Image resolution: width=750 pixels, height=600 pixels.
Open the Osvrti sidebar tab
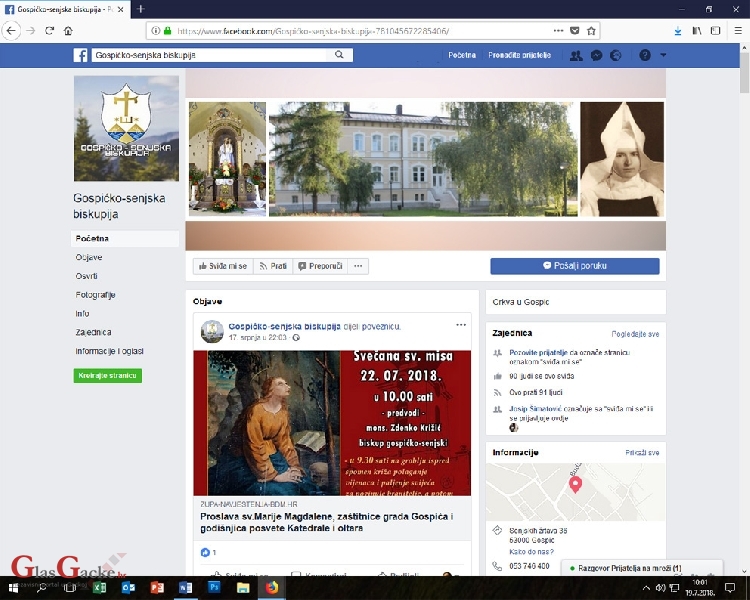point(87,276)
